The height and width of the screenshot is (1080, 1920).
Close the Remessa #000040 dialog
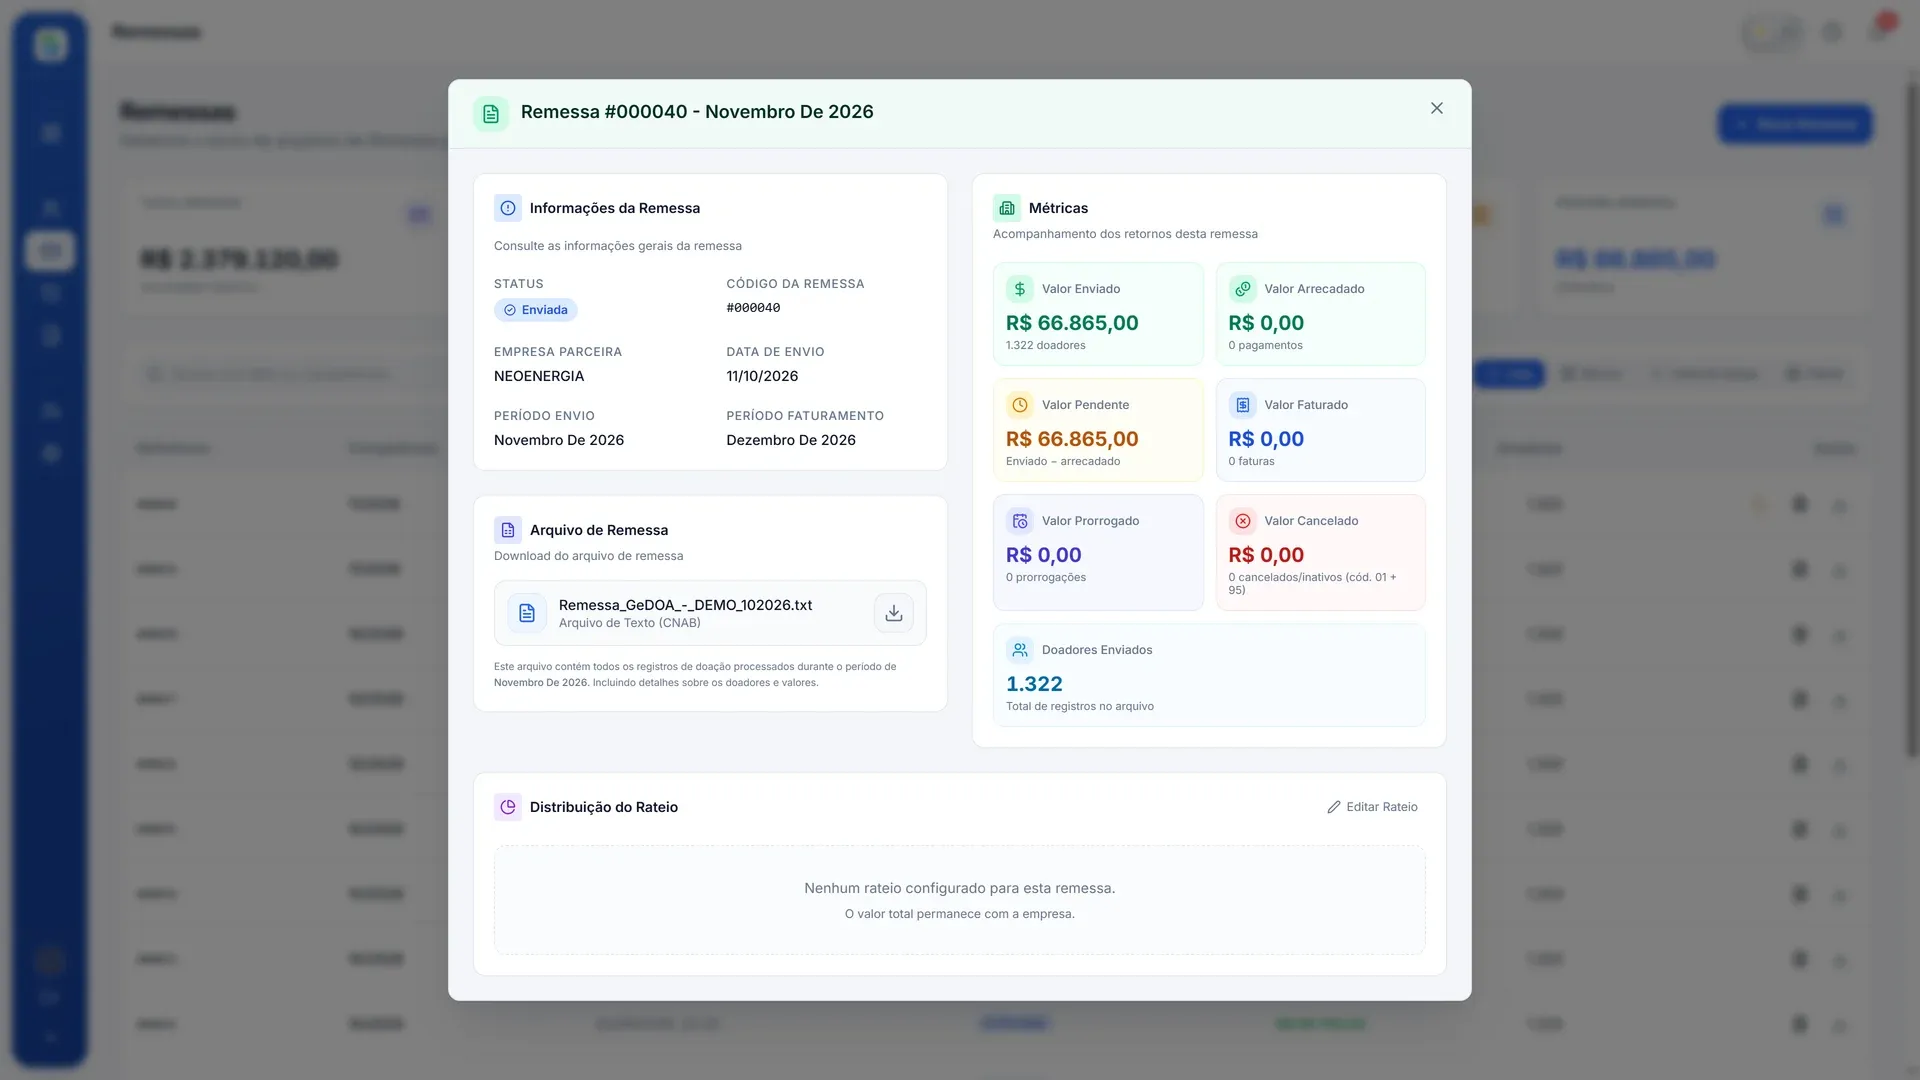(1436, 108)
